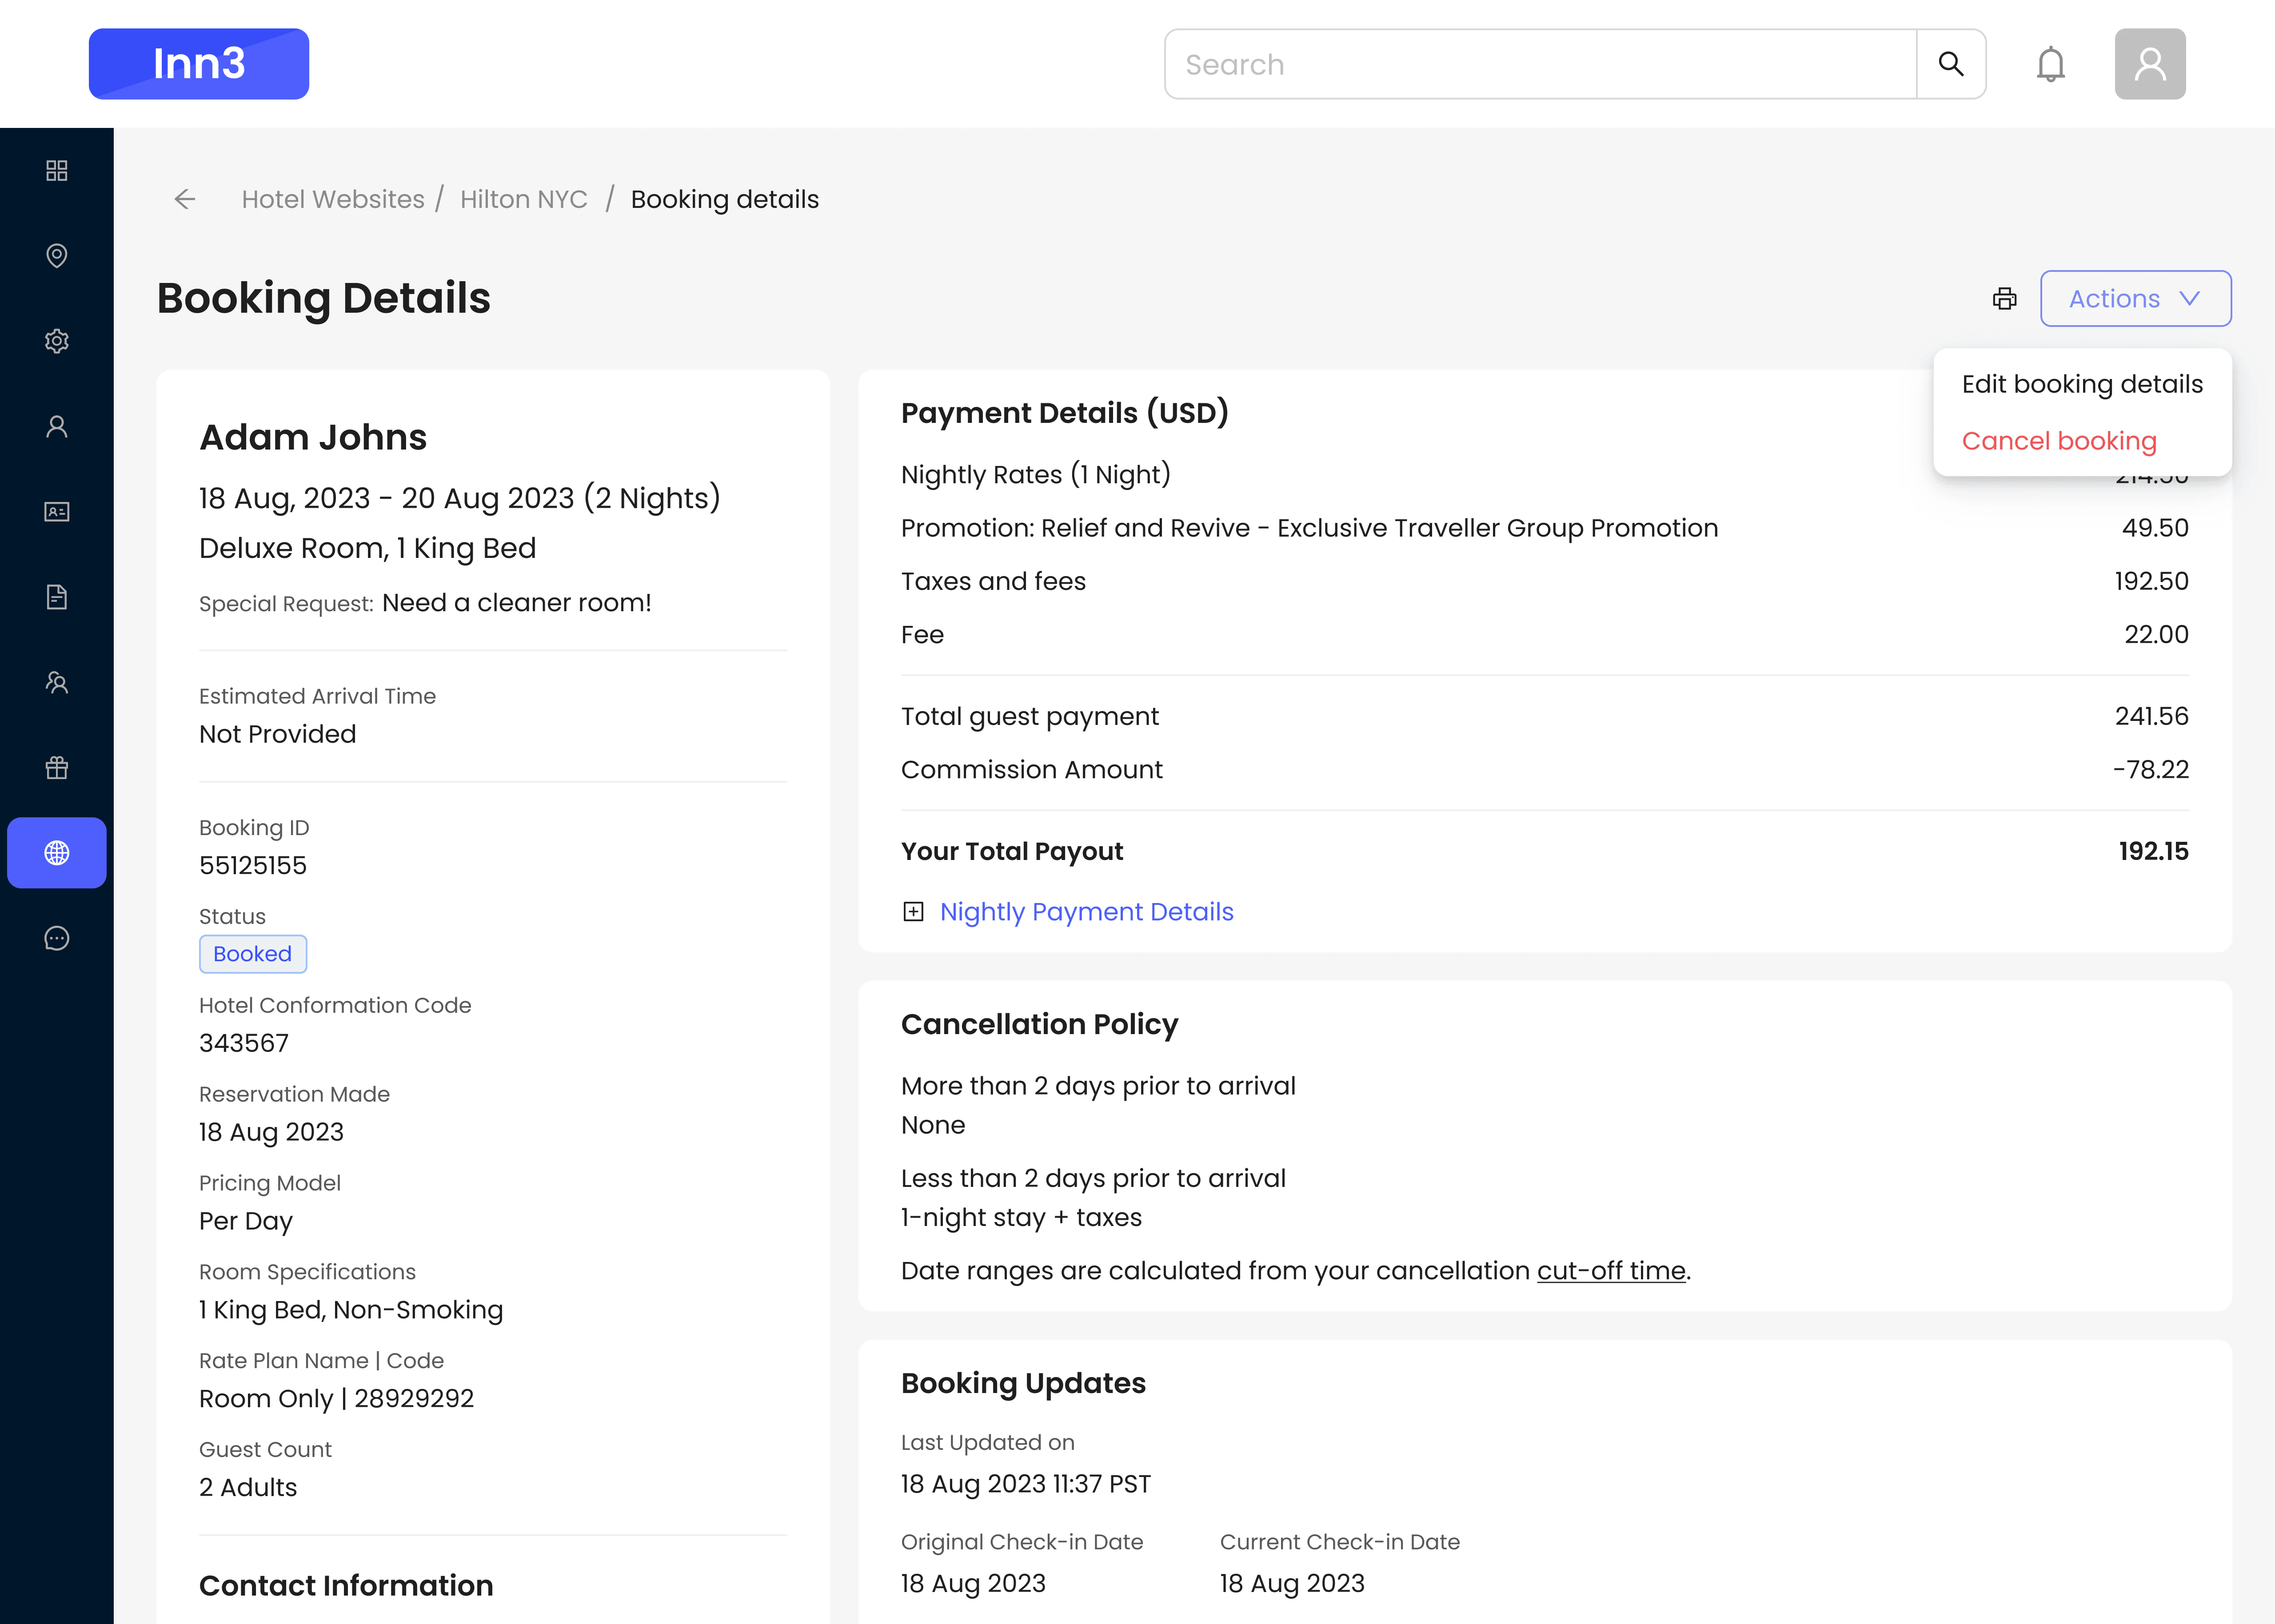Open the chat bubble sidebar icon

(x=57, y=938)
